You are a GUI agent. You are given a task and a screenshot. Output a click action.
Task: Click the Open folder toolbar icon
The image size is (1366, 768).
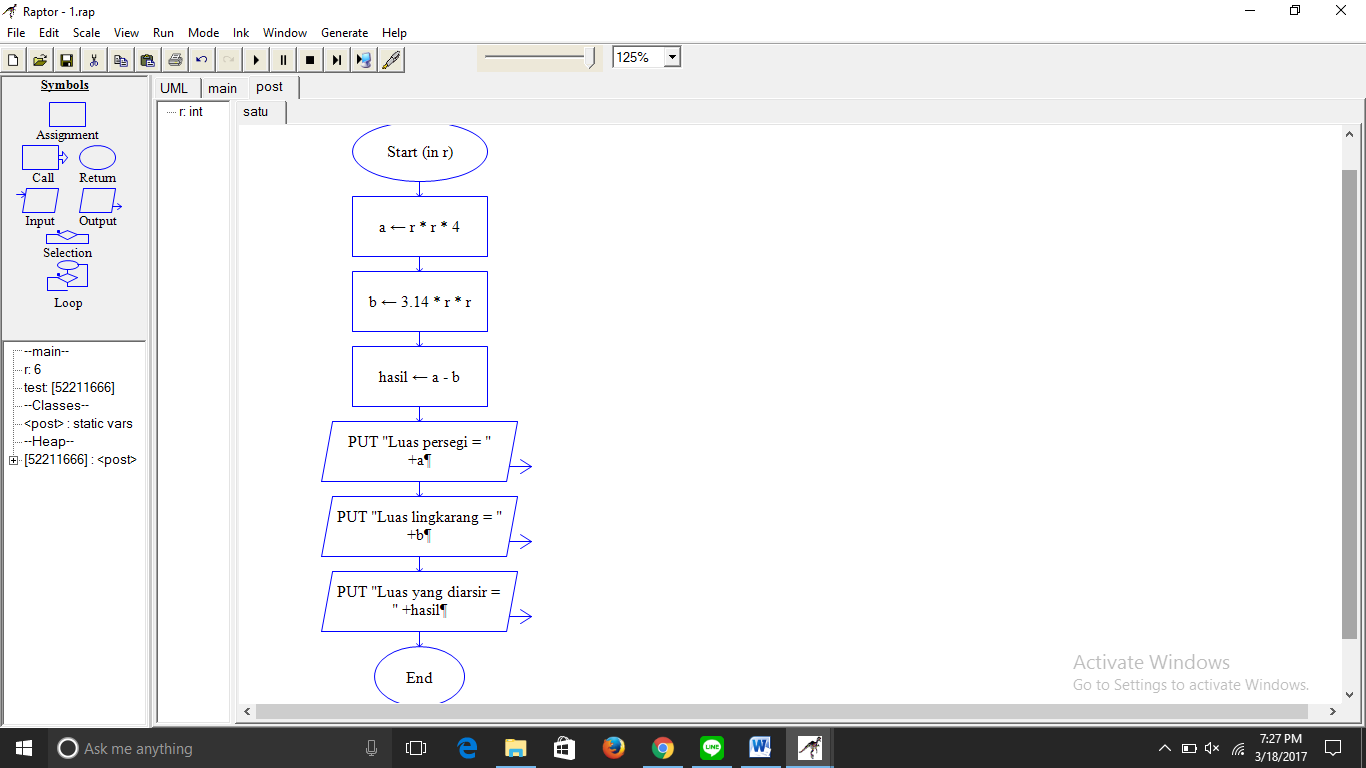coord(40,60)
